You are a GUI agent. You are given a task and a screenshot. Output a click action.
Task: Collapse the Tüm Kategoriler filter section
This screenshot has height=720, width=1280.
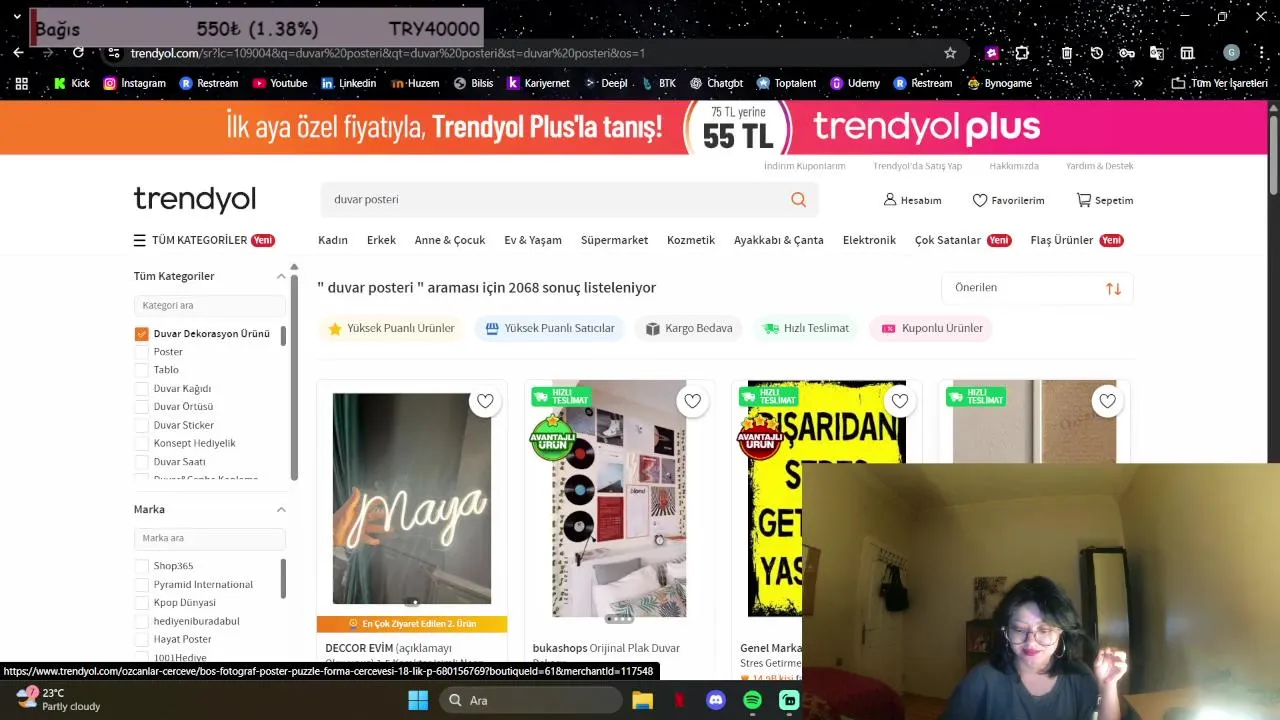coord(281,276)
